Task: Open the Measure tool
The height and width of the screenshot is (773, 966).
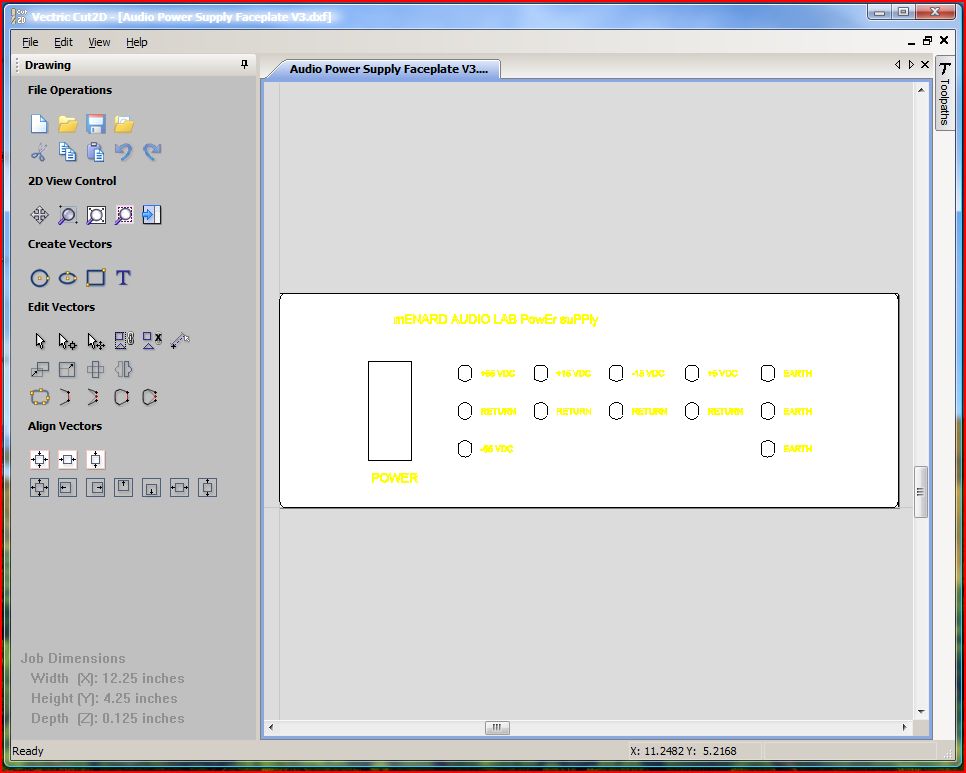Action: [x=180, y=340]
